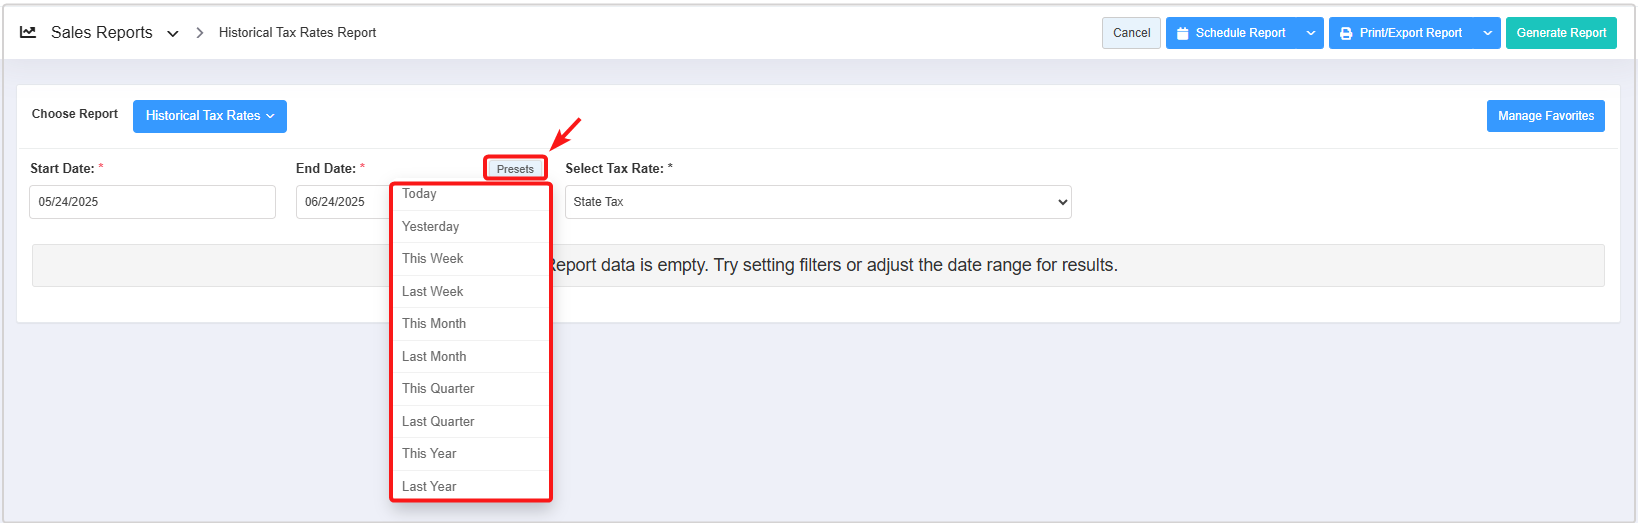The image size is (1638, 523).
Task: Click the Sales Reports chart icon
Action: pos(28,33)
